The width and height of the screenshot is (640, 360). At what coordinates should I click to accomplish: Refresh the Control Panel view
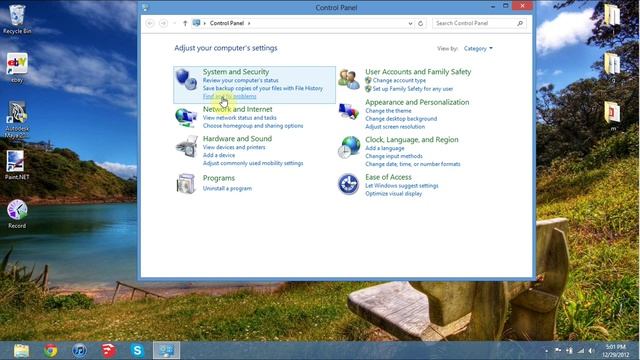pyautogui.click(x=420, y=23)
